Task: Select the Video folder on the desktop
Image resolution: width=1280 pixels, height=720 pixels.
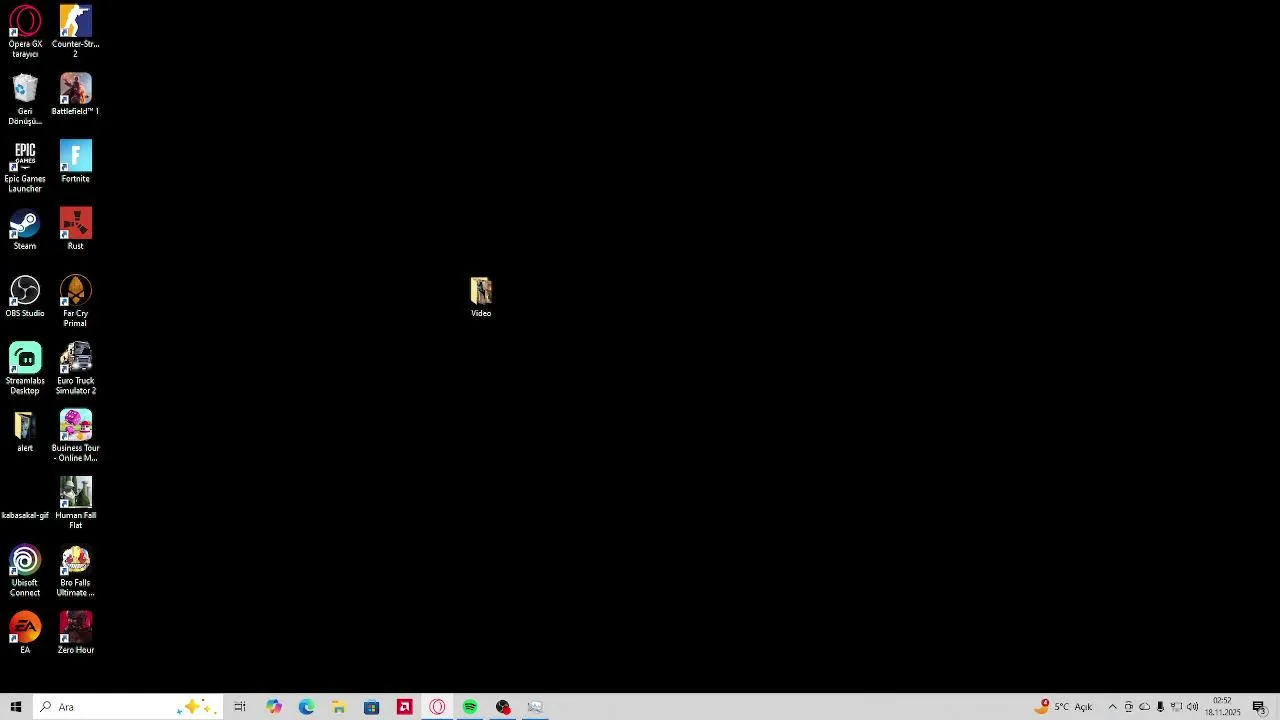Action: coord(481,297)
